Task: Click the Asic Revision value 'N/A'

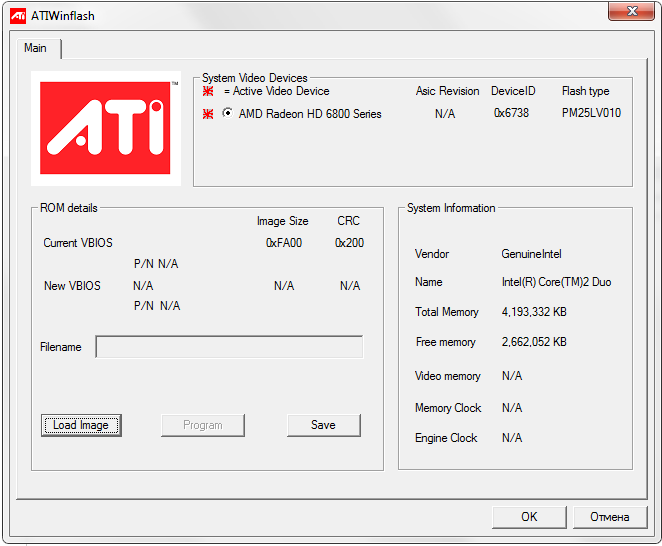Action: point(445,114)
